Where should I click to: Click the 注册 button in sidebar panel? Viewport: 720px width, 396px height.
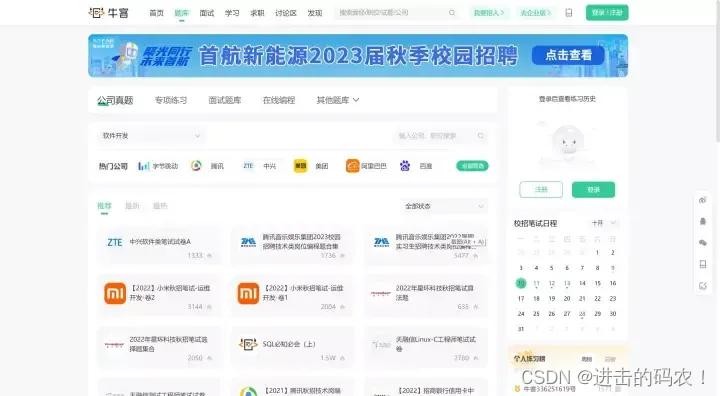coord(541,189)
